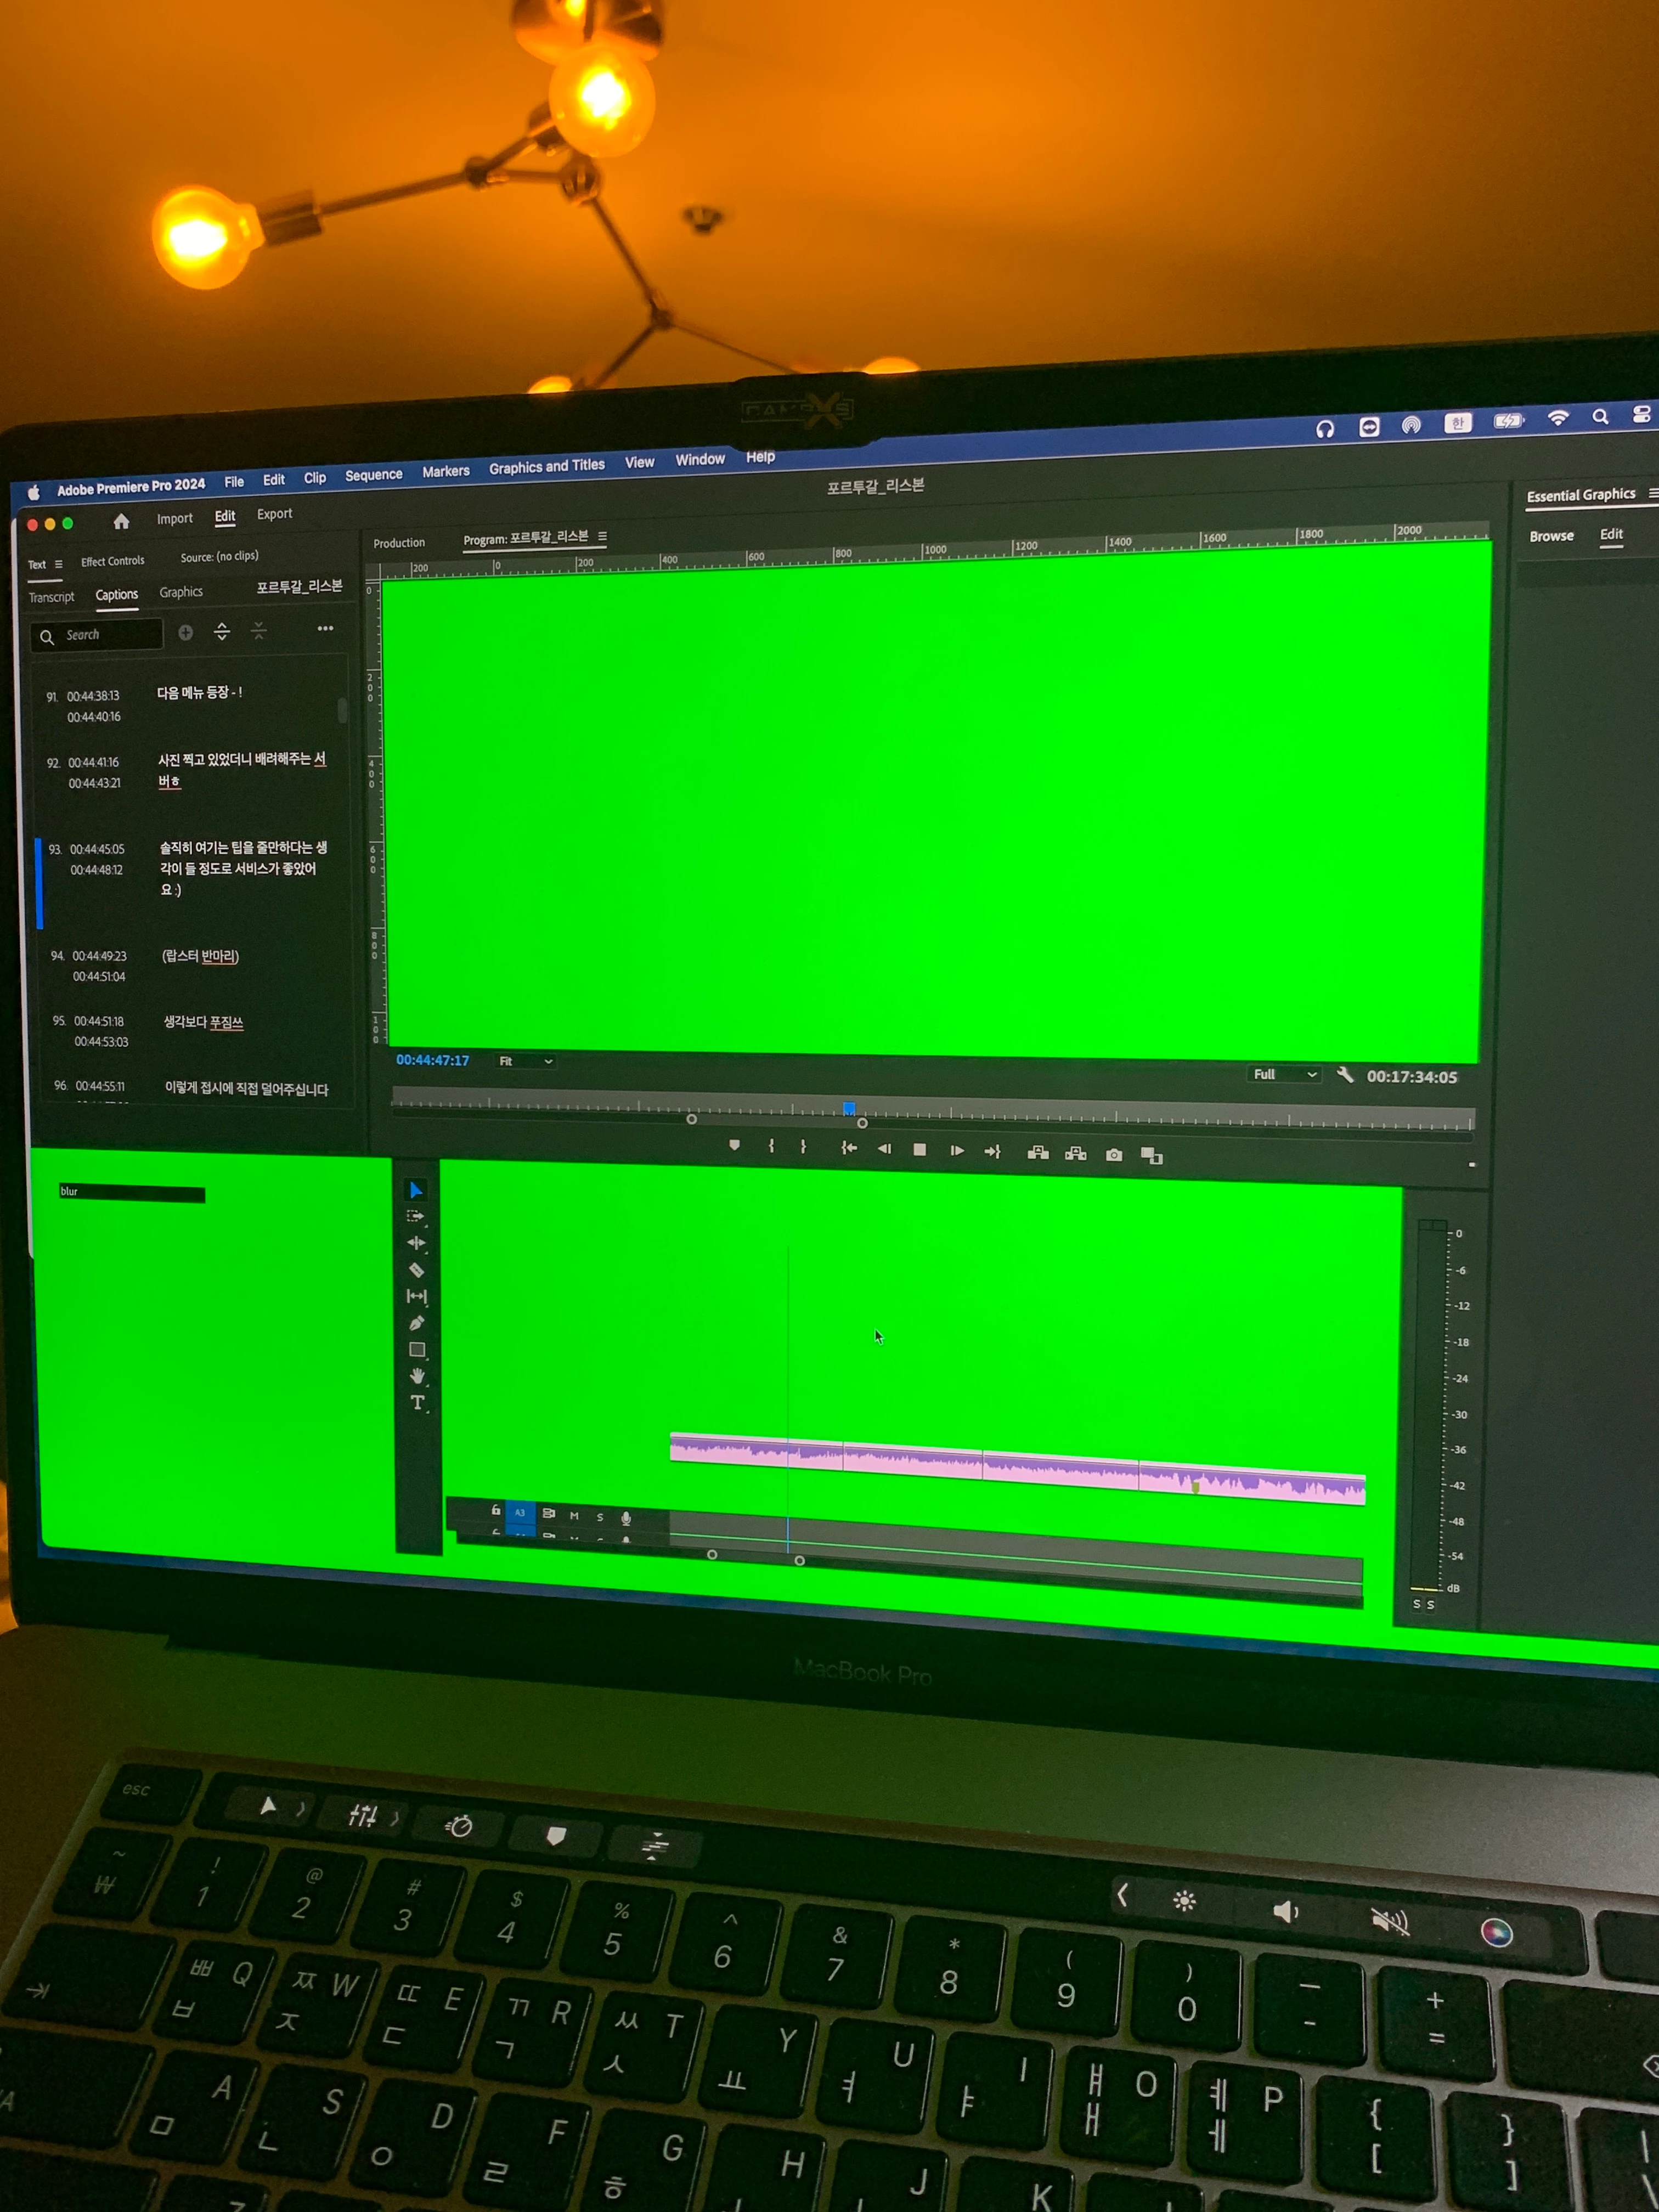Switch to the Transcript tab
Screen dimensions: 1659x2212
[x=51, y=597]
